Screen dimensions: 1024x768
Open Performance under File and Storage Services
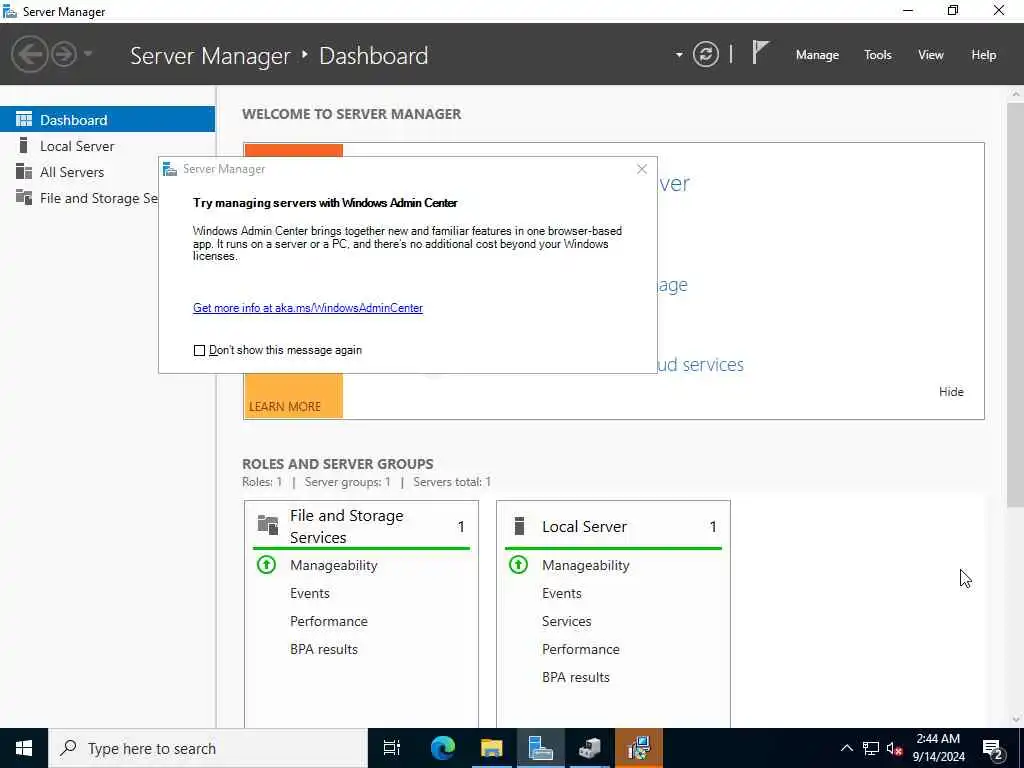pyautogui.click(x=328, y=621)
